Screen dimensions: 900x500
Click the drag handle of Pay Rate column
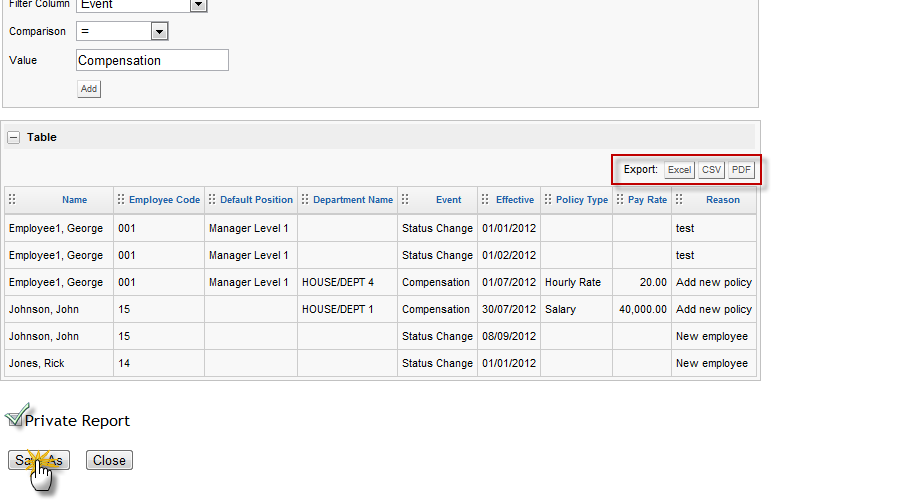pyautogui.click(x=619, y=199)
